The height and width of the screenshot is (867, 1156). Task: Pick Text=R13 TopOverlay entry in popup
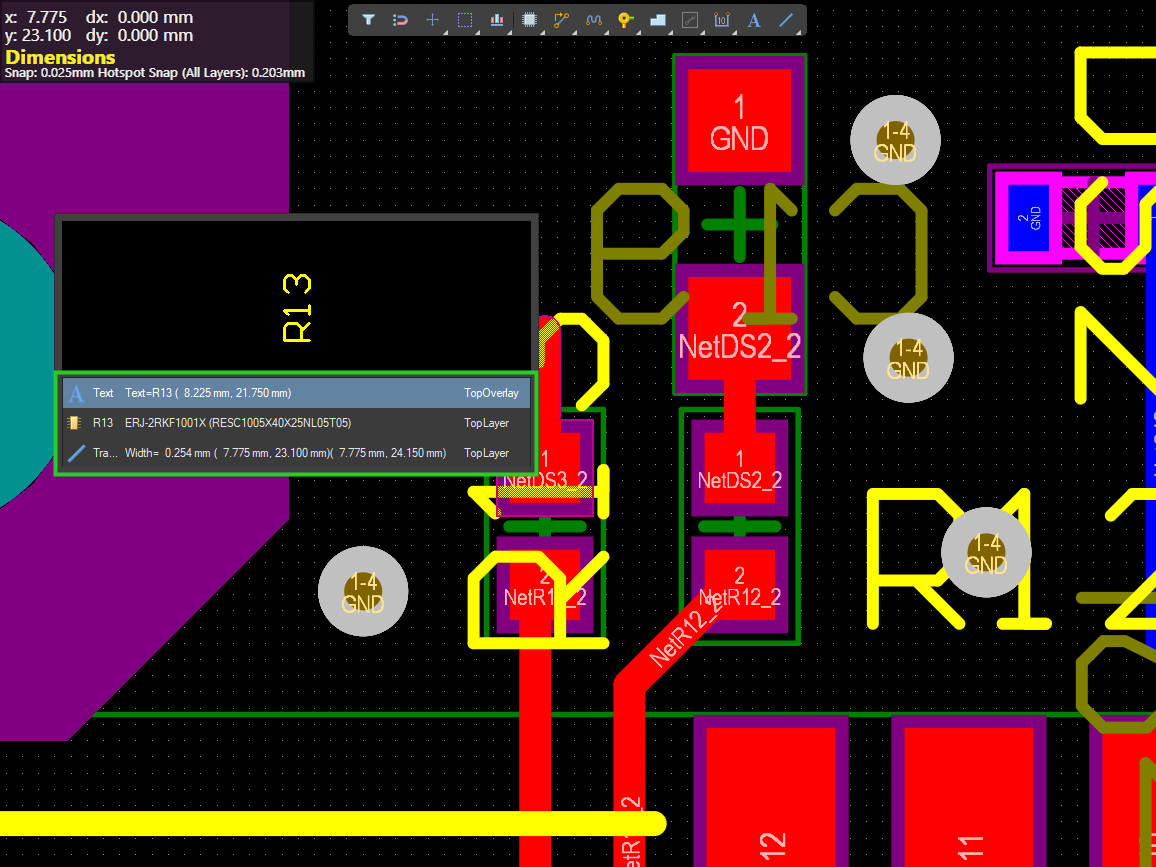tap(296, 393)
